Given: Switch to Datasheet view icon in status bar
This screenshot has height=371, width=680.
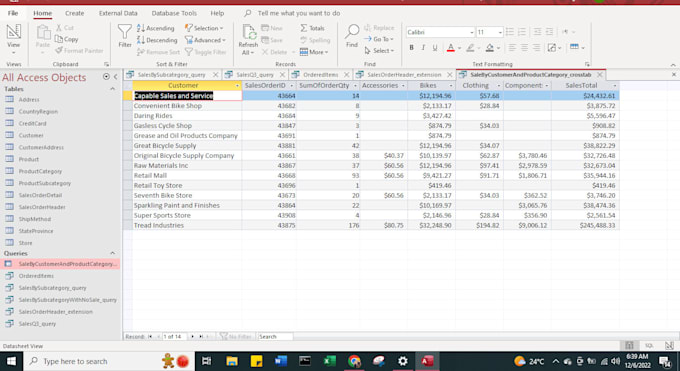Looking at the screenshot, I should click(629, 345).
